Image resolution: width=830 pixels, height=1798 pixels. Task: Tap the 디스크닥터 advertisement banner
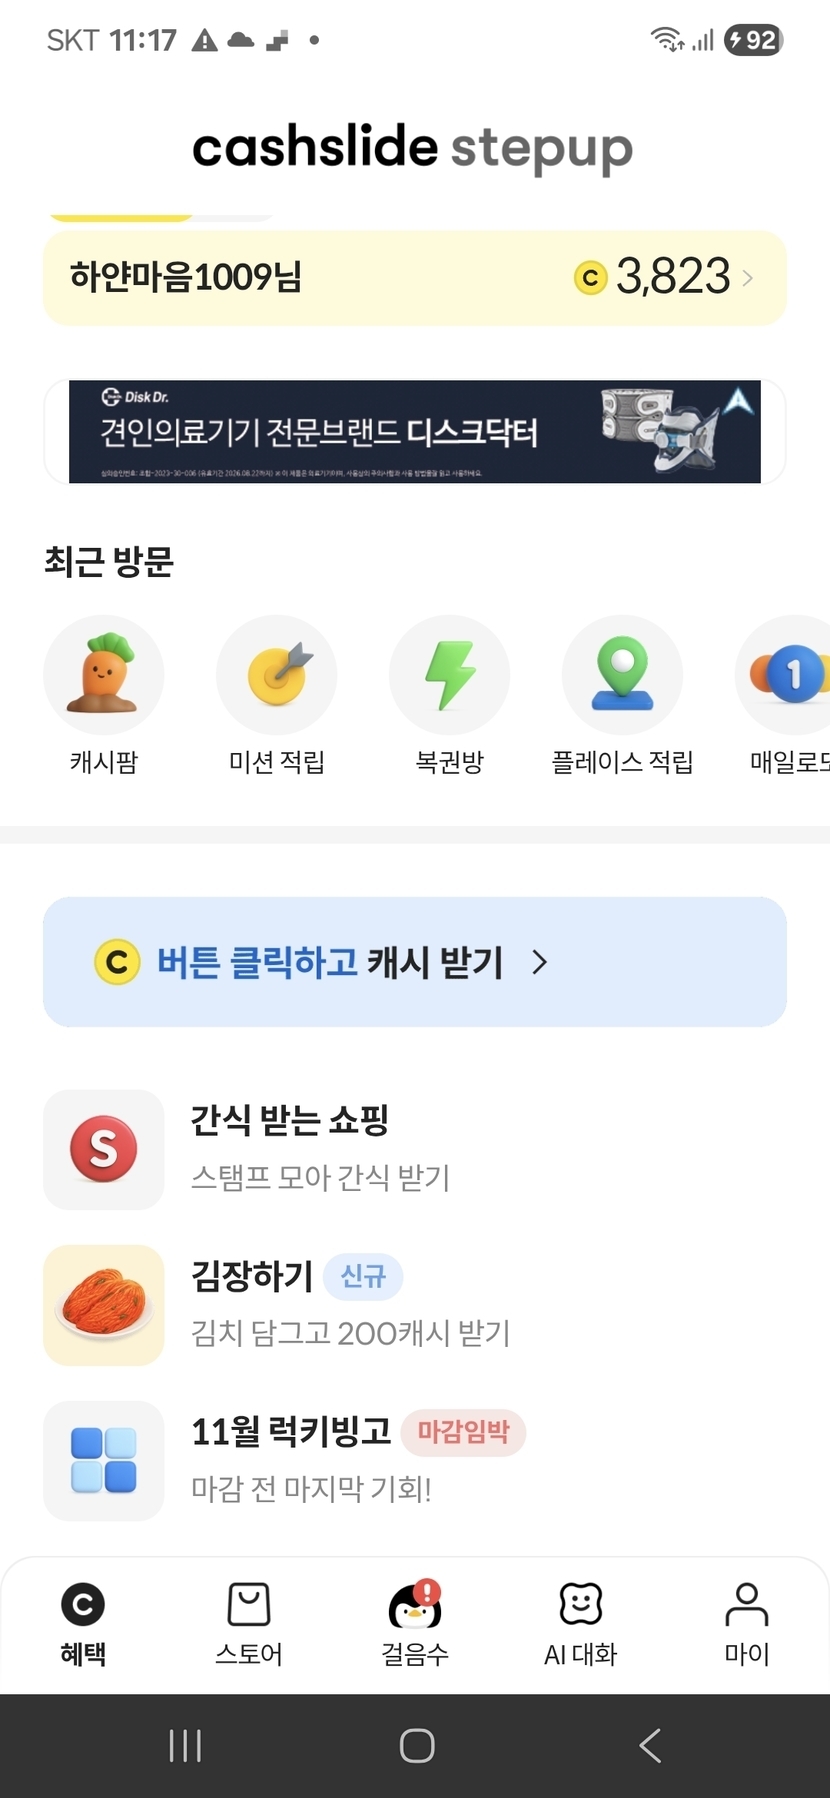point(415,432)
